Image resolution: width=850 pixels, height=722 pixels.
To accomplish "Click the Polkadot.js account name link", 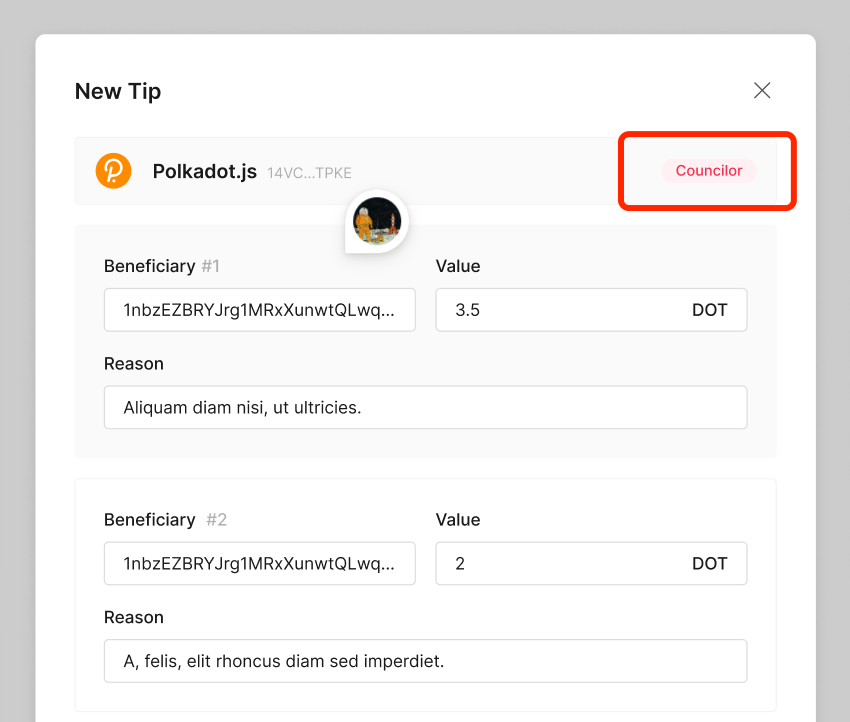I will [x=205, y=171].
